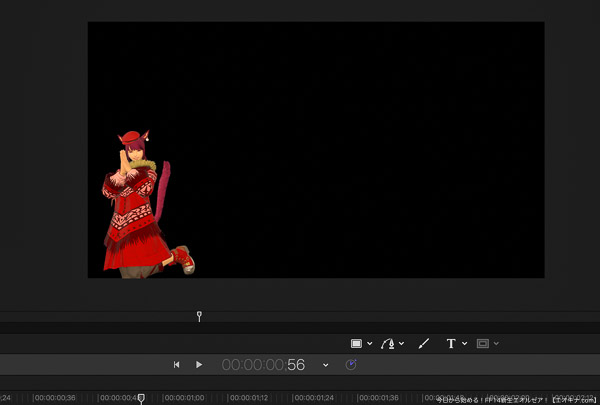The height and width of the screenshot is (405, 600).
Task: Select the Rectangle Mask tool
Action: 483,343
